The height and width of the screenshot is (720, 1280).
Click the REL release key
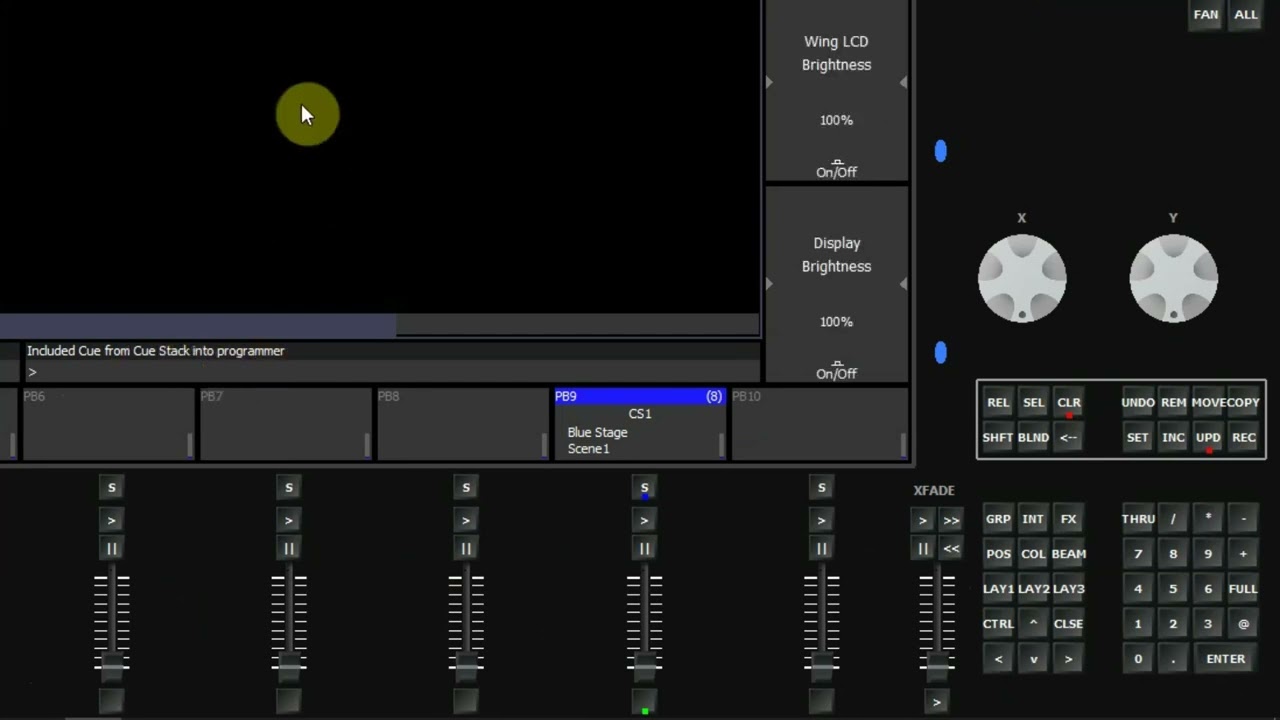click(998, 403)
